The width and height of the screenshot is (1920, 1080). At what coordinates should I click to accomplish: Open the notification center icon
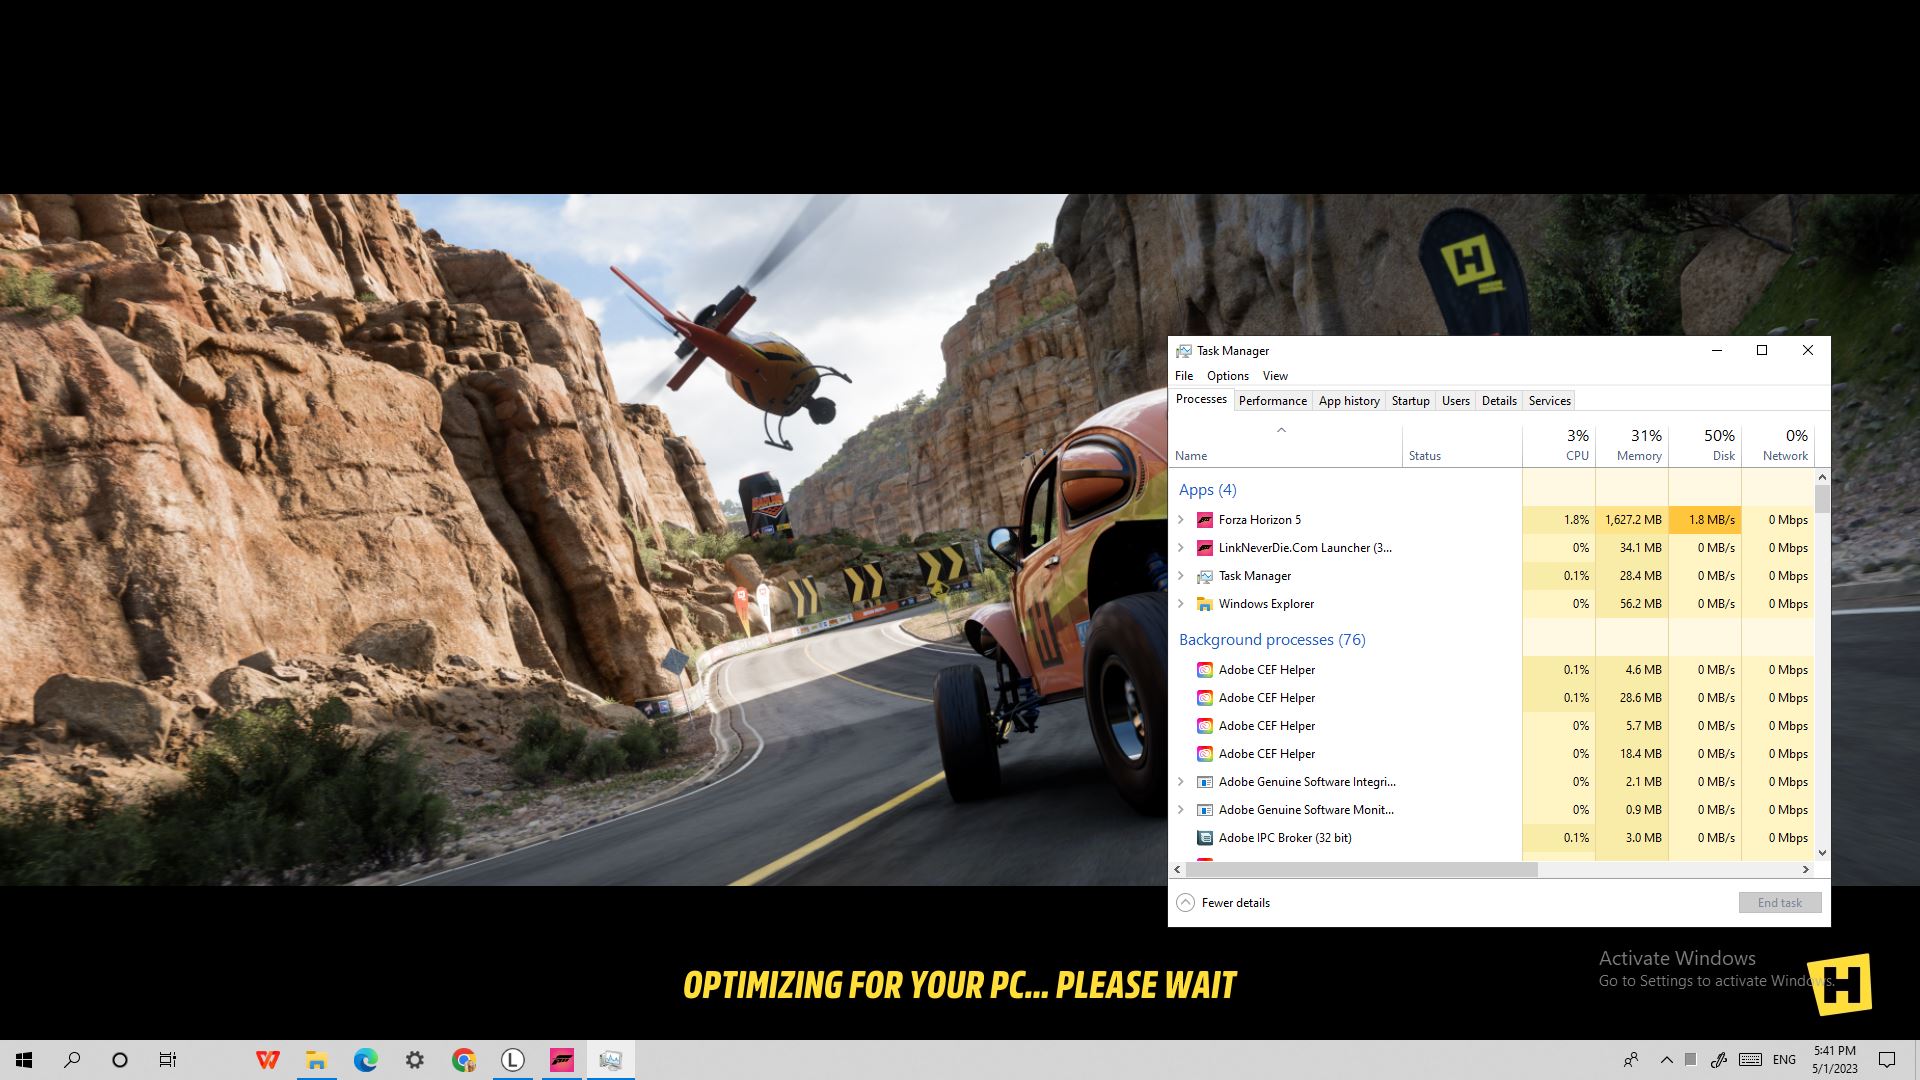click(x=1887, y=1060)
